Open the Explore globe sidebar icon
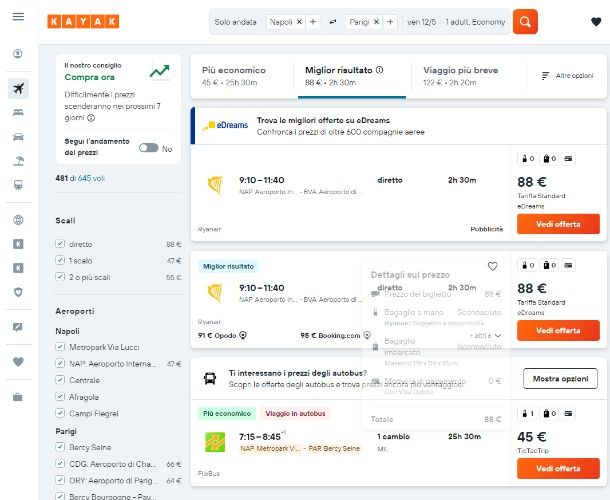 pyautogui.click(x=18, y=220)
